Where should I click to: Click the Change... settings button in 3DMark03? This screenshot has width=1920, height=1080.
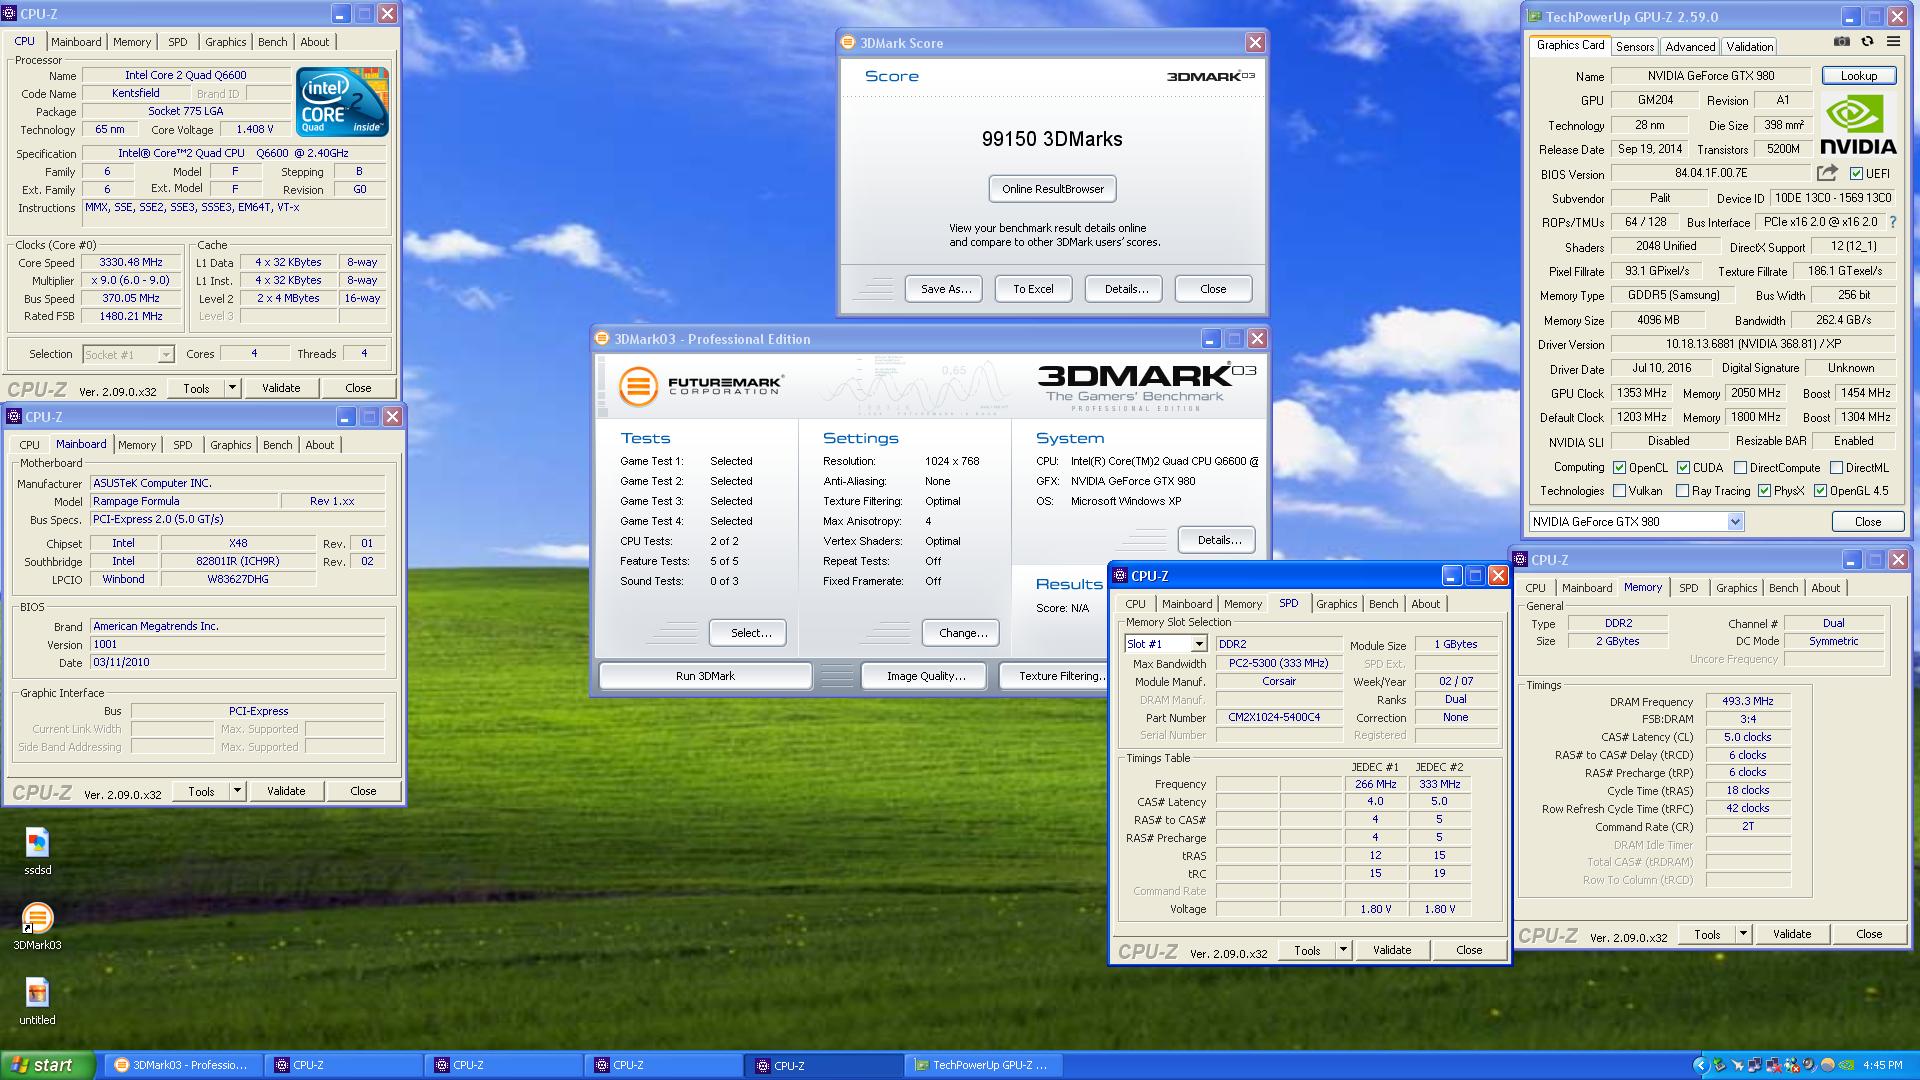click(x=962, y=633)
